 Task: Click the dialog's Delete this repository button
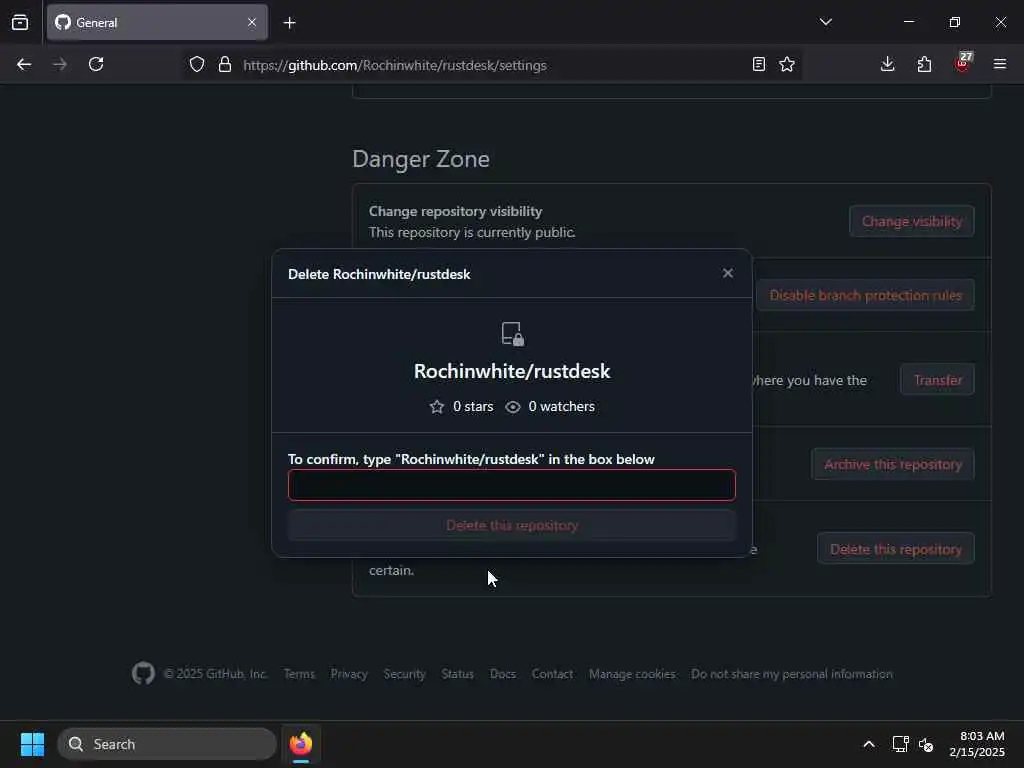point(511,526)
